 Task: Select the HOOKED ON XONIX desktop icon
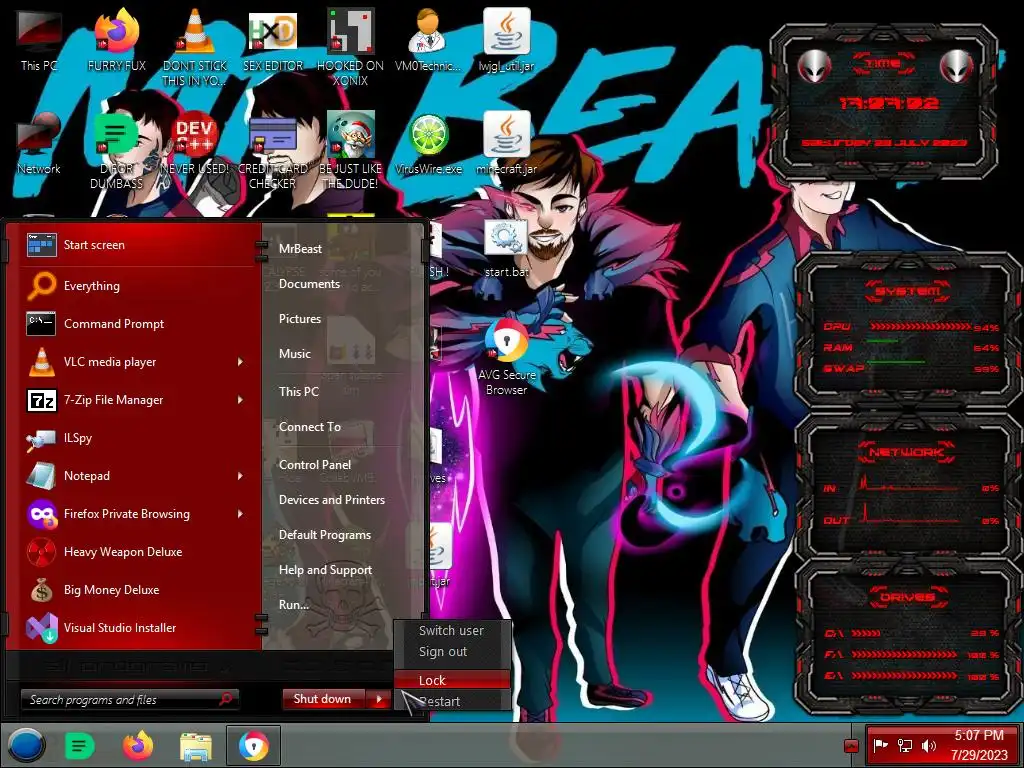[350, 47]
